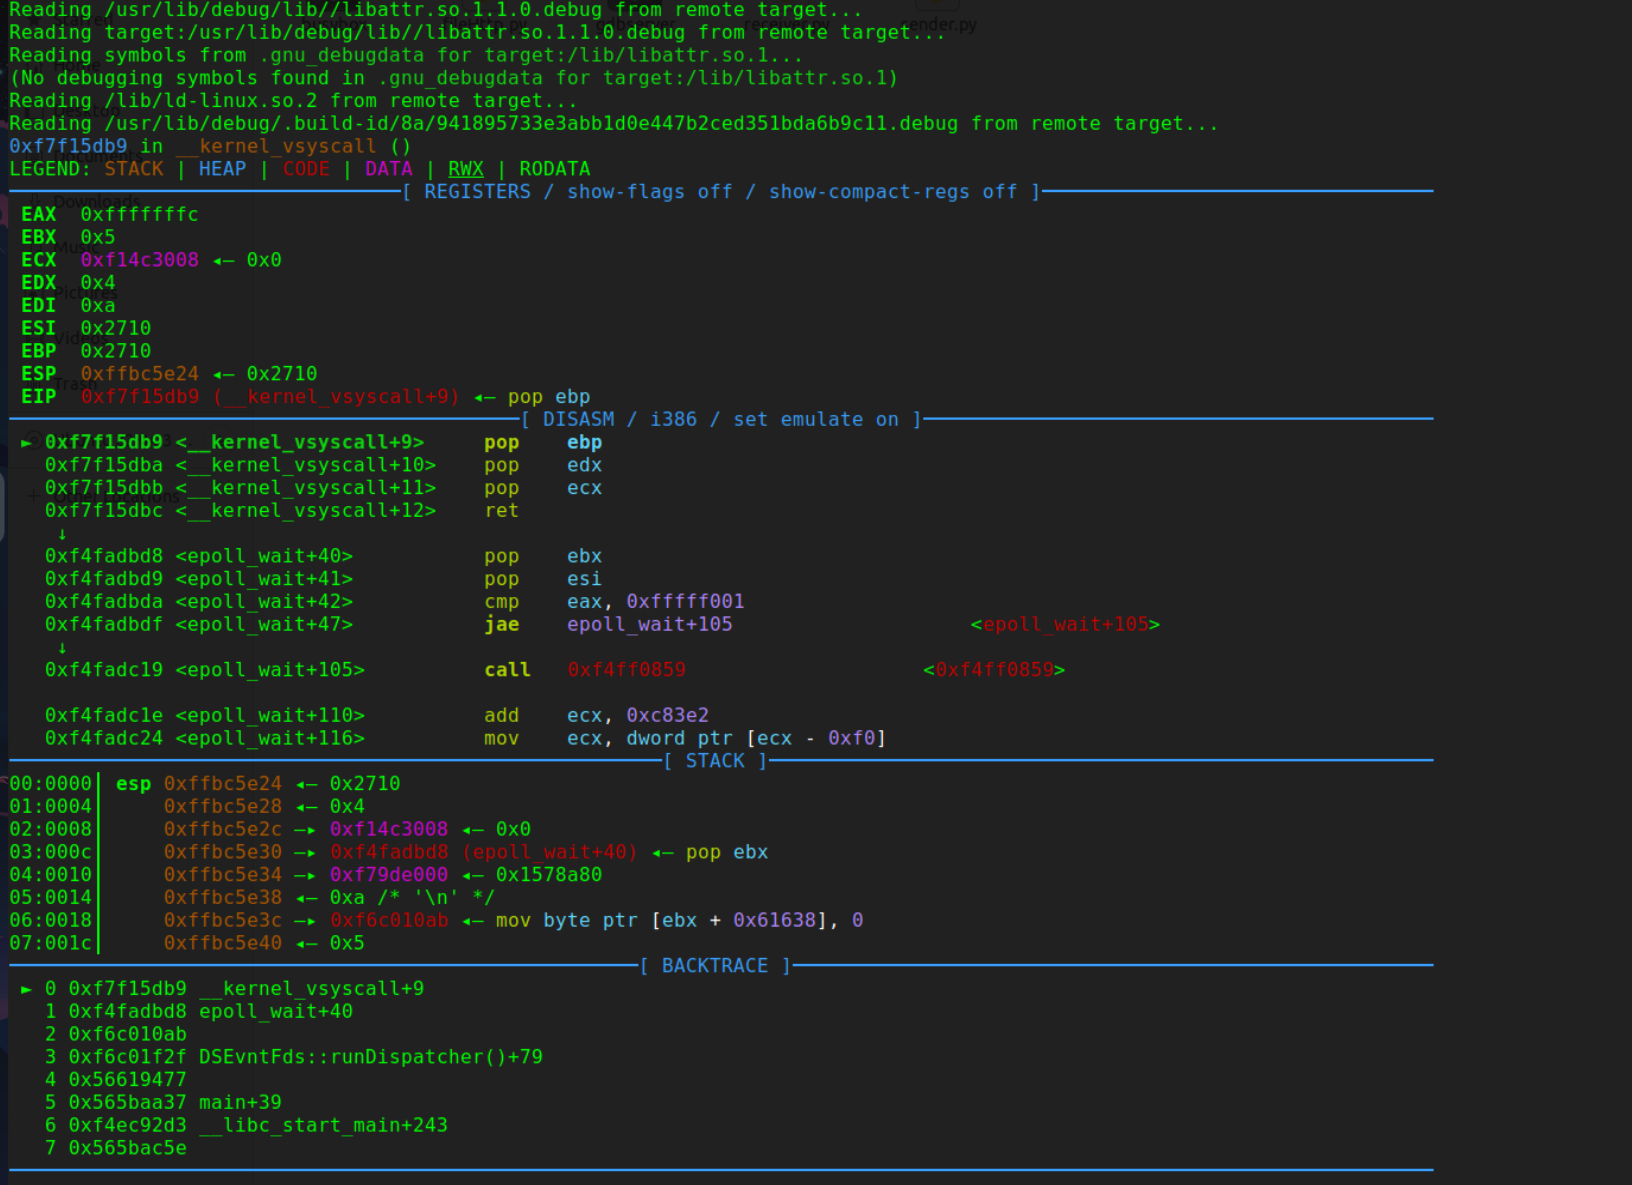Click the HEAP legend label

click(x=222, y=169)
